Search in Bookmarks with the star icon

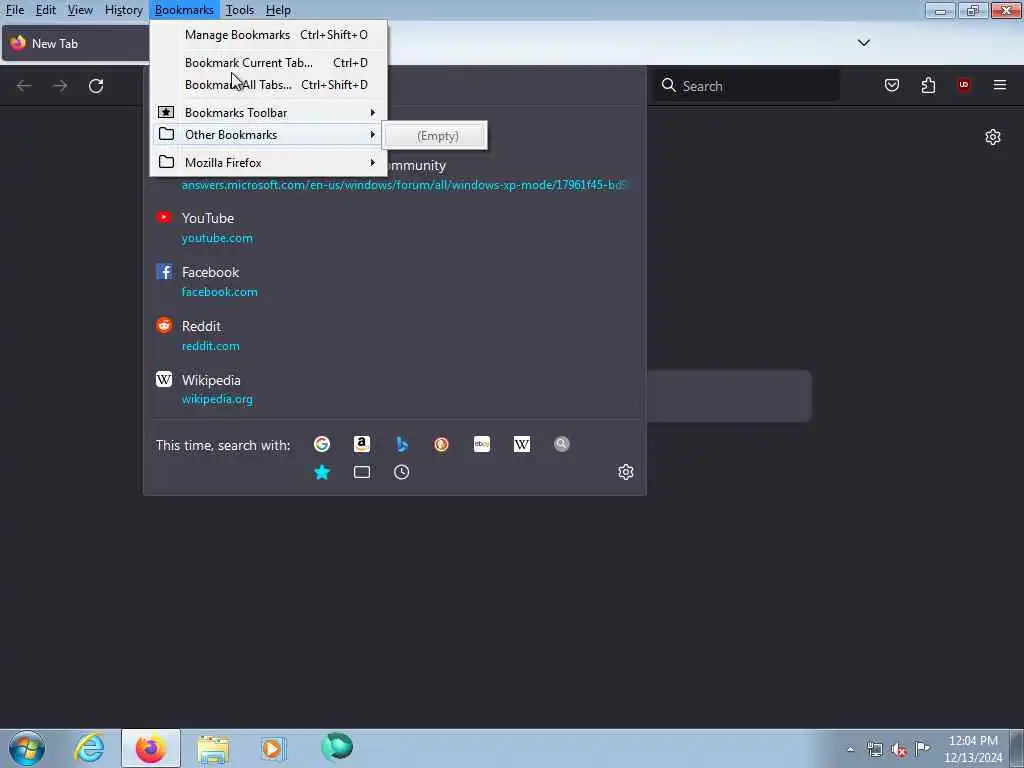click(x=322, y=472)
